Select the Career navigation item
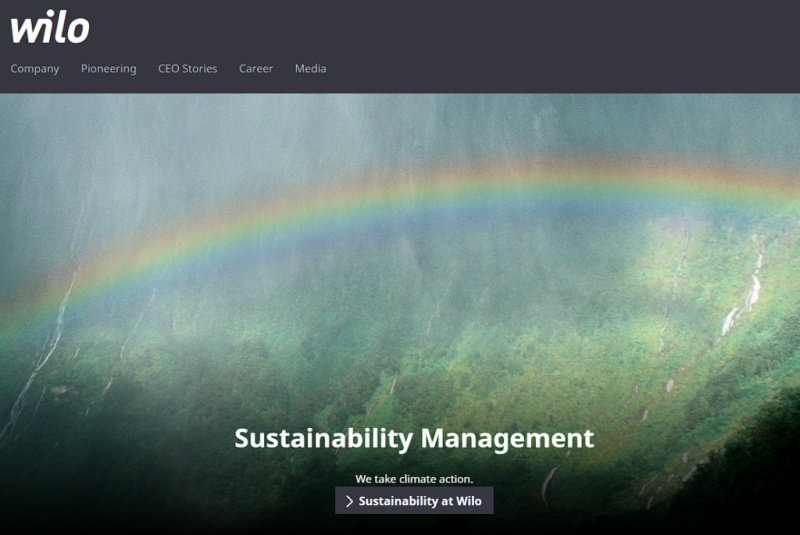The height and width of the screenshot is (535, 800). [x=256, y=69]
